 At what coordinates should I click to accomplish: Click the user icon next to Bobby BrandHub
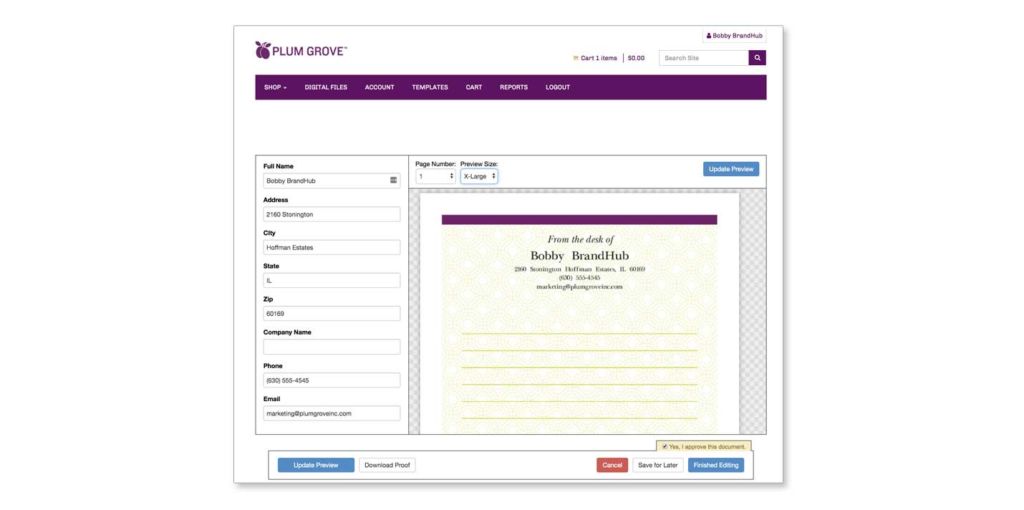[x=709, y=36]
